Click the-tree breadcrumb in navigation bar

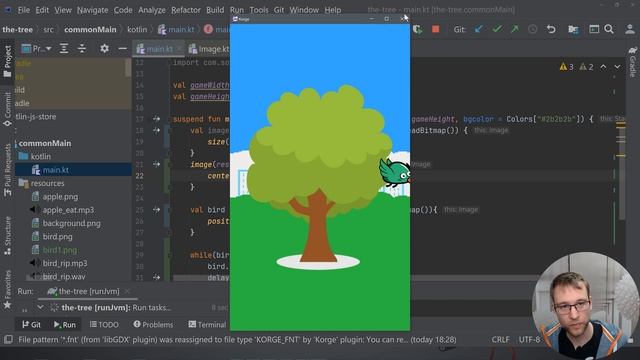(x=18, y=29)
